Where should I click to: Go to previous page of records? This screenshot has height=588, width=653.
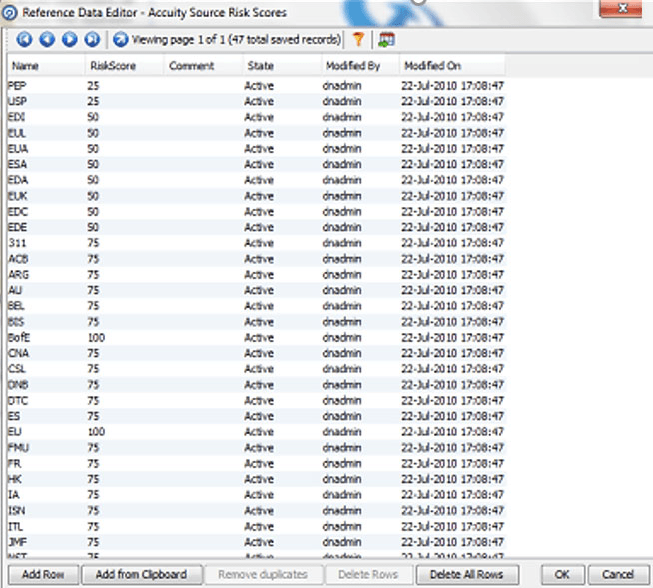[47, 40]
